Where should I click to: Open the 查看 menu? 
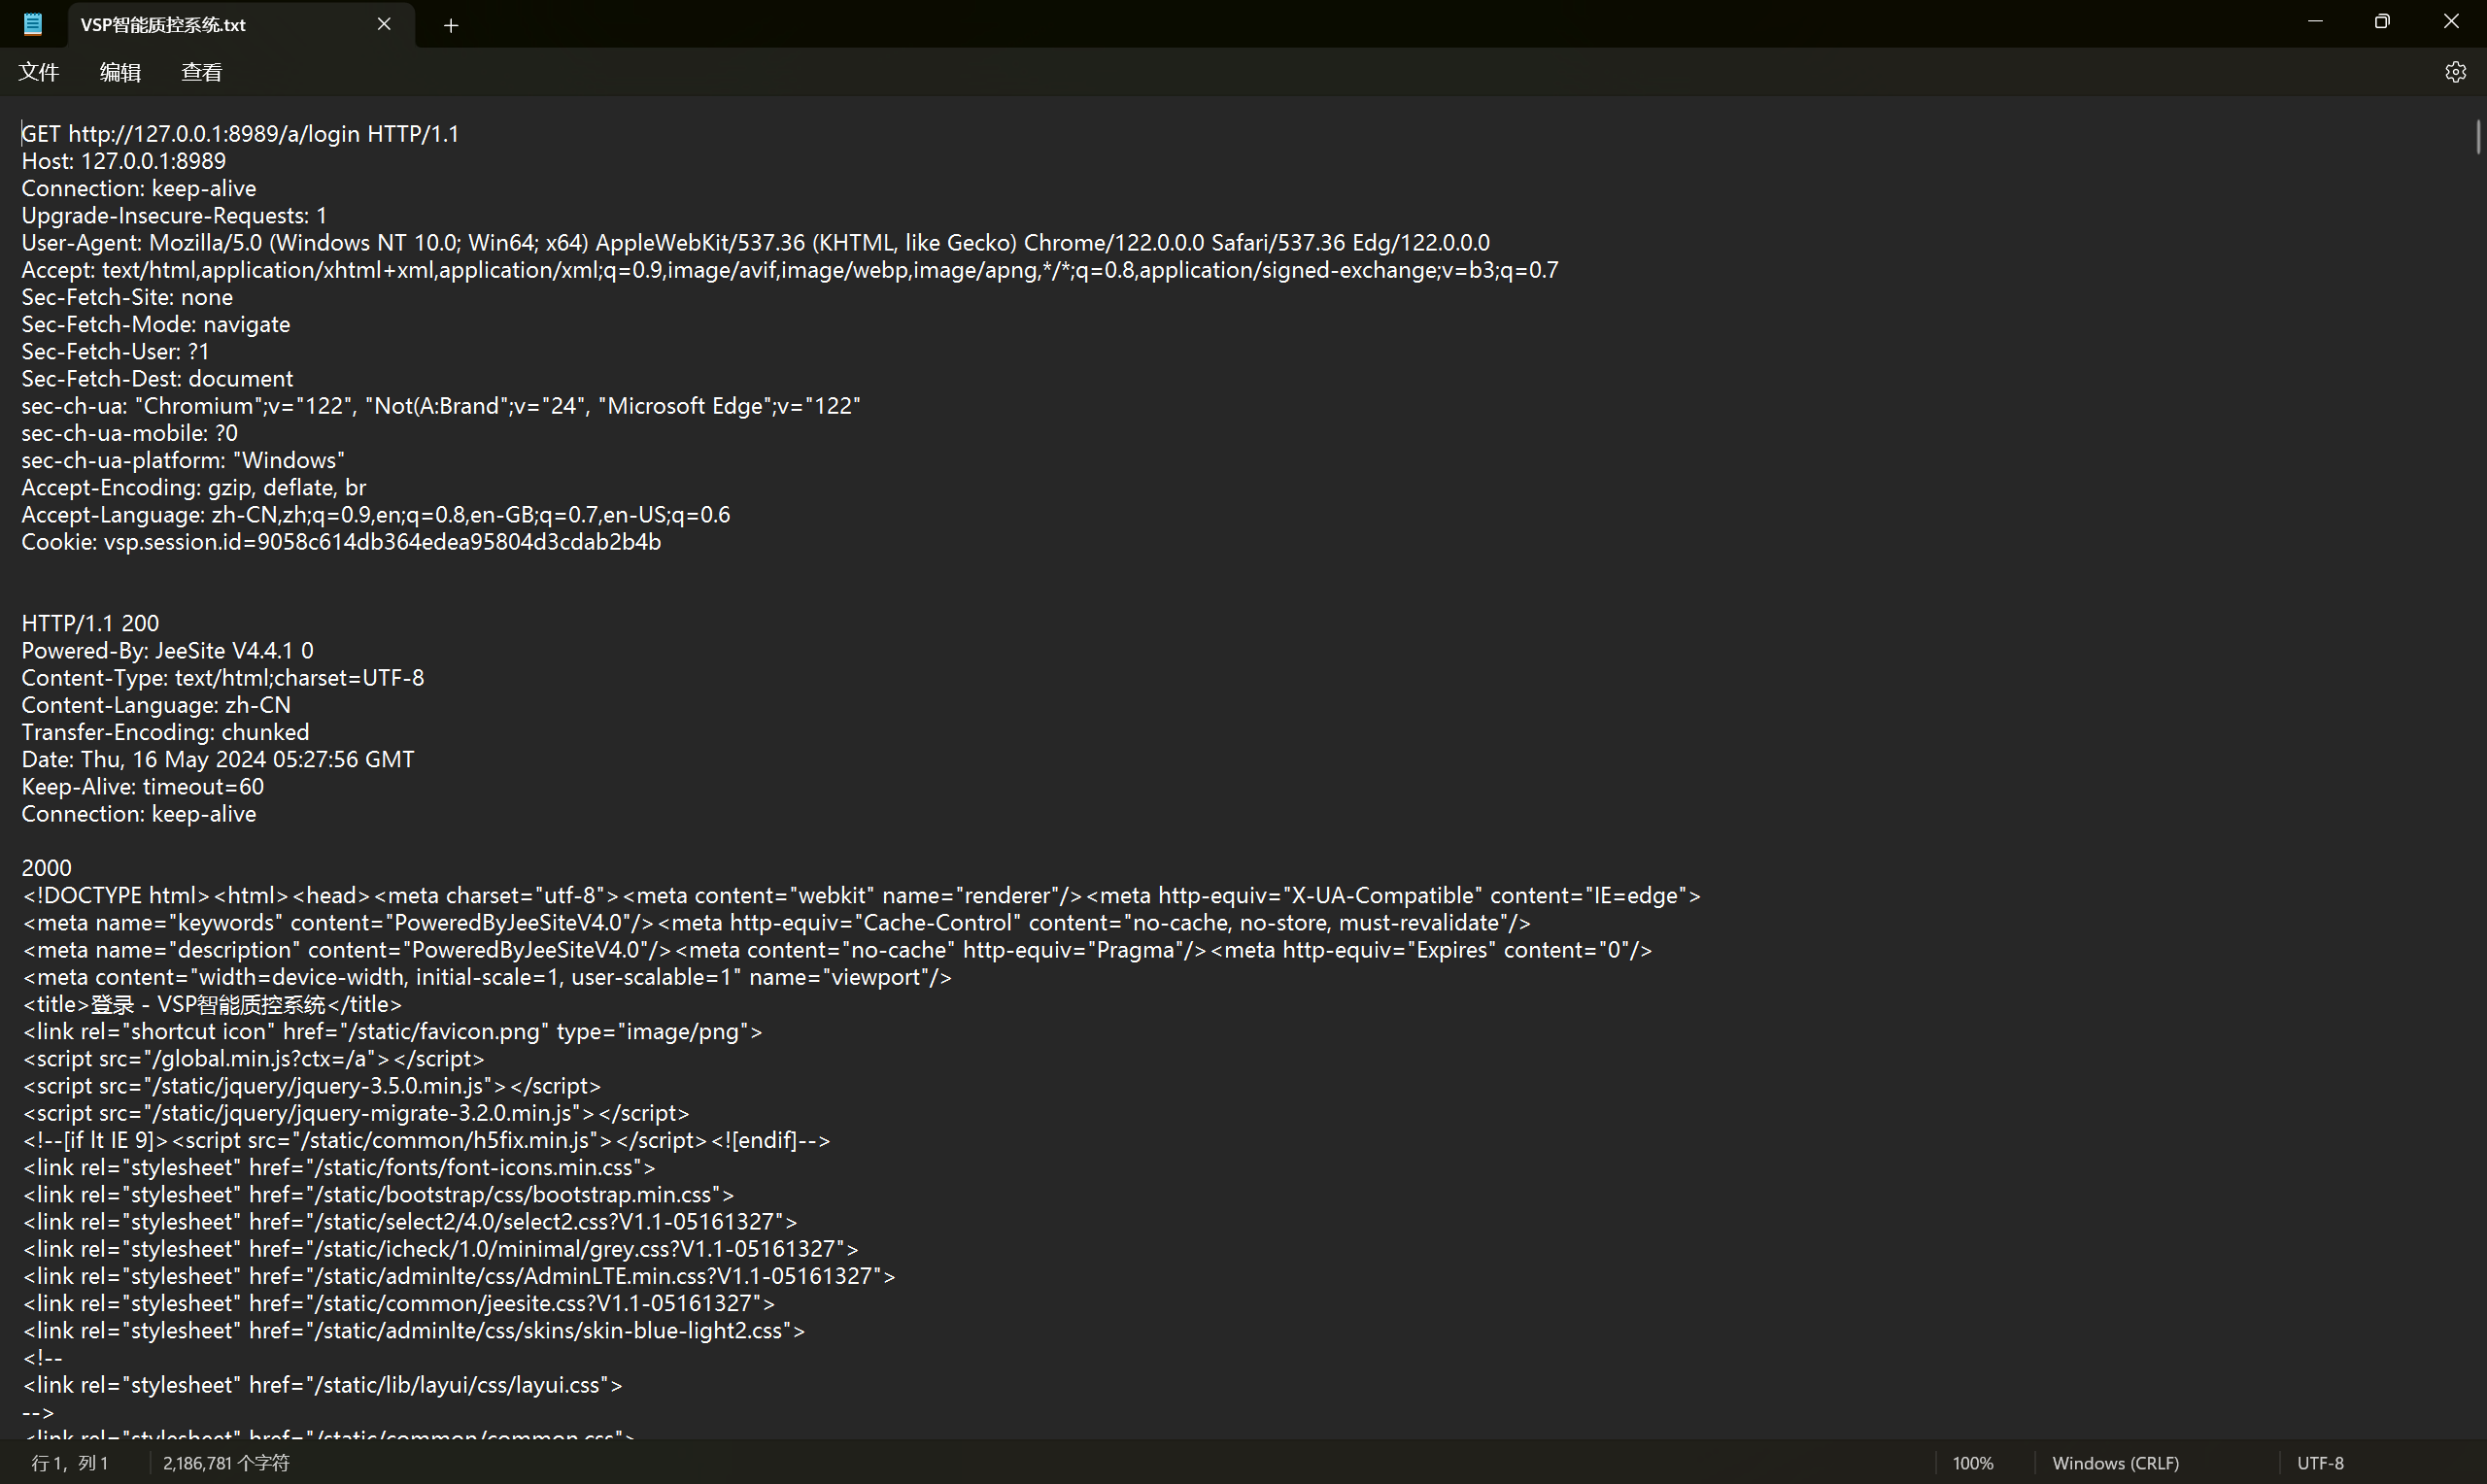click(x=201, y=72)
